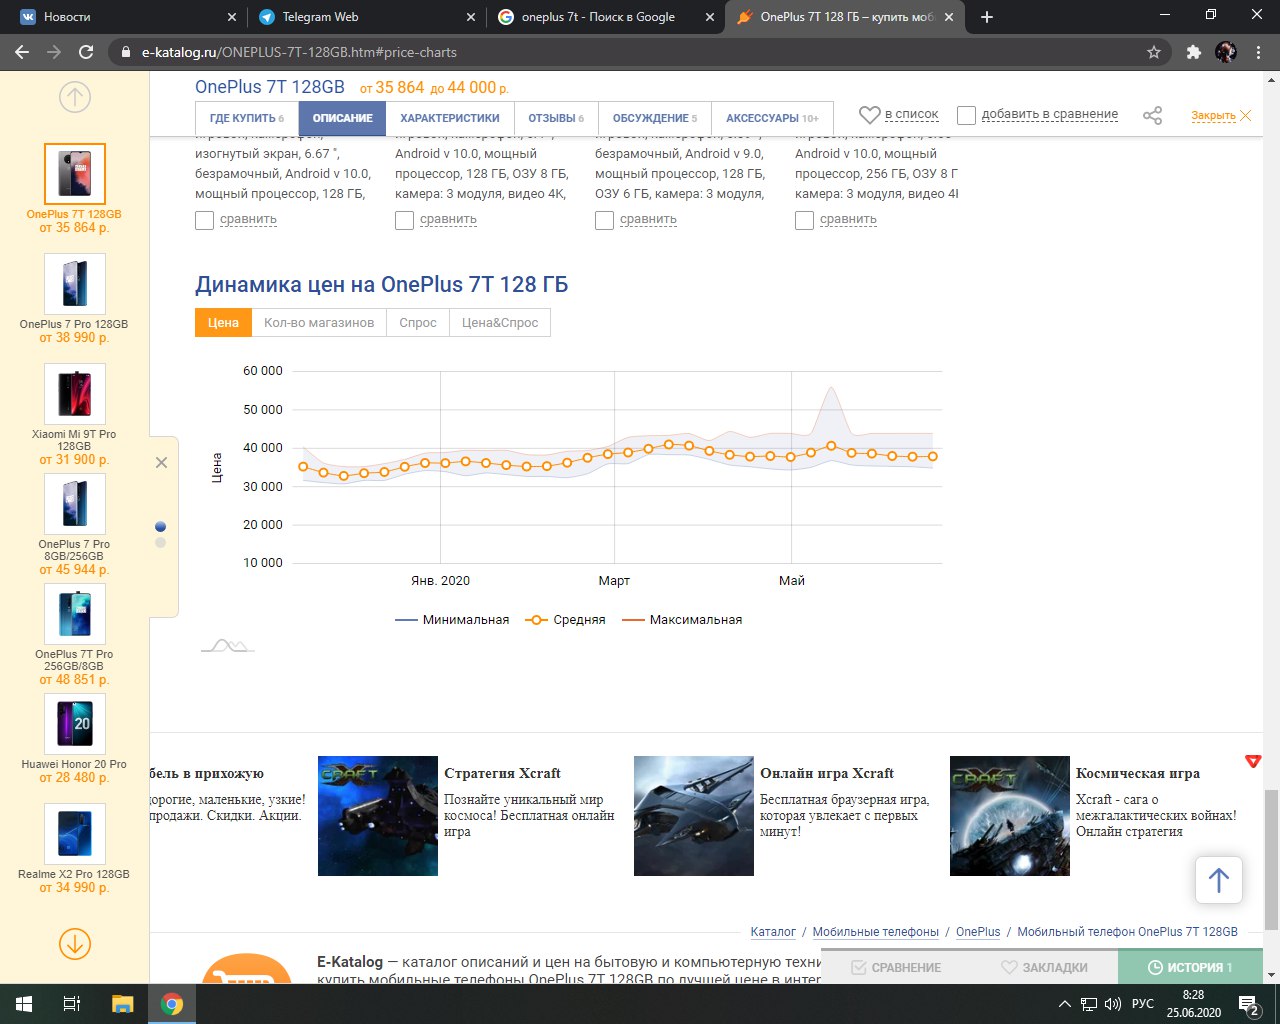Toggle Средняя series in chart legend
The width and height of the screenshot is (1280, 1024).
coord(566,620)
